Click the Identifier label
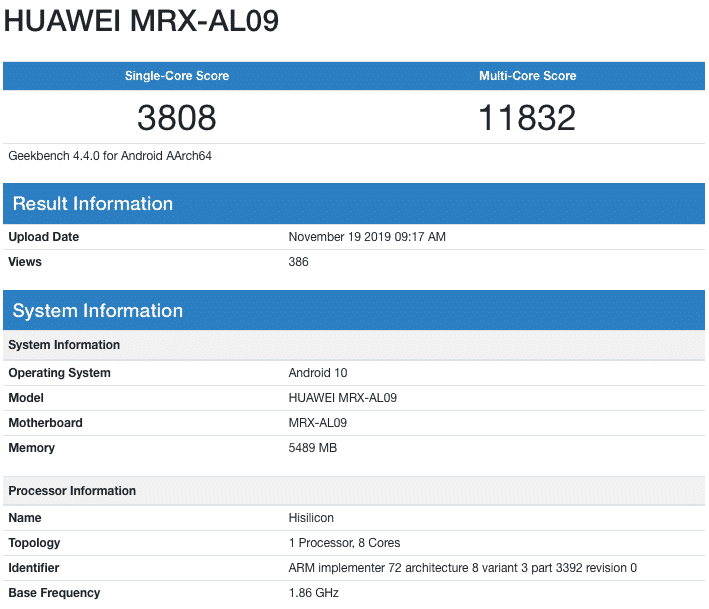 tap(34, 568)
